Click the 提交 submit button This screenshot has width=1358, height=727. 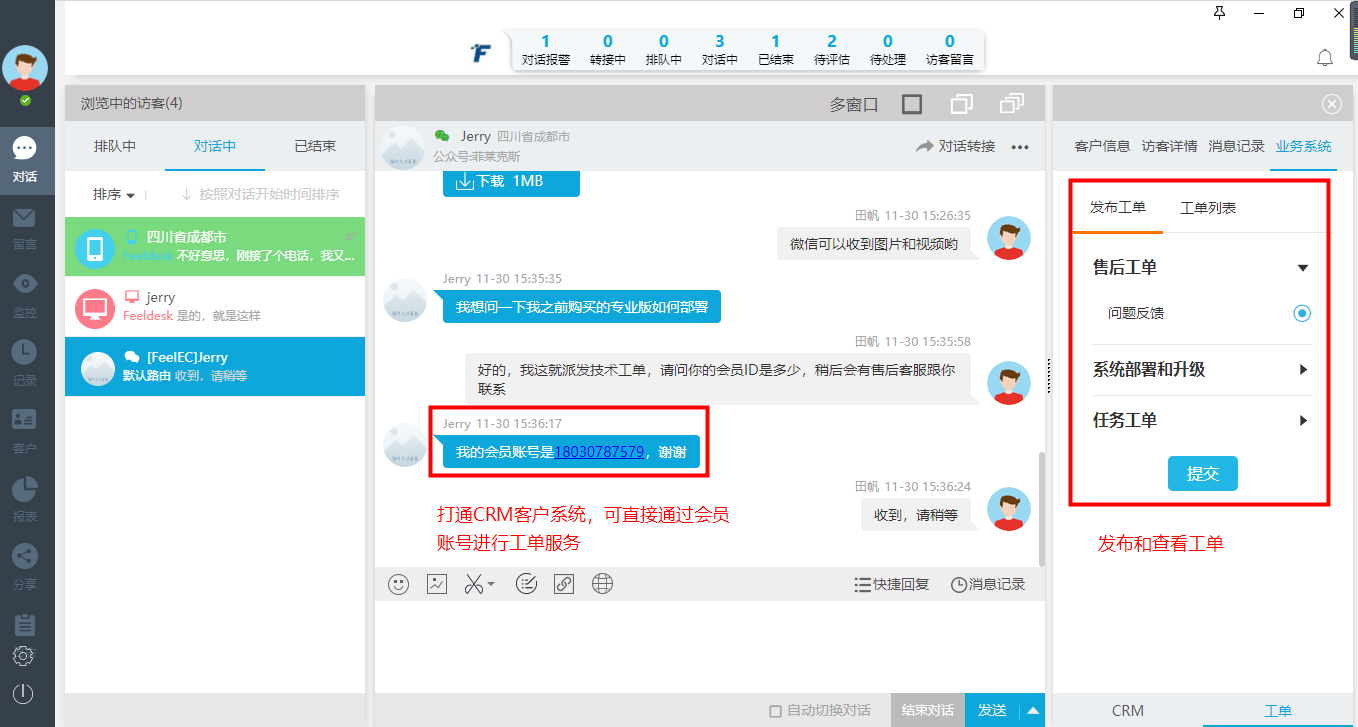(x=1202, y=474)
